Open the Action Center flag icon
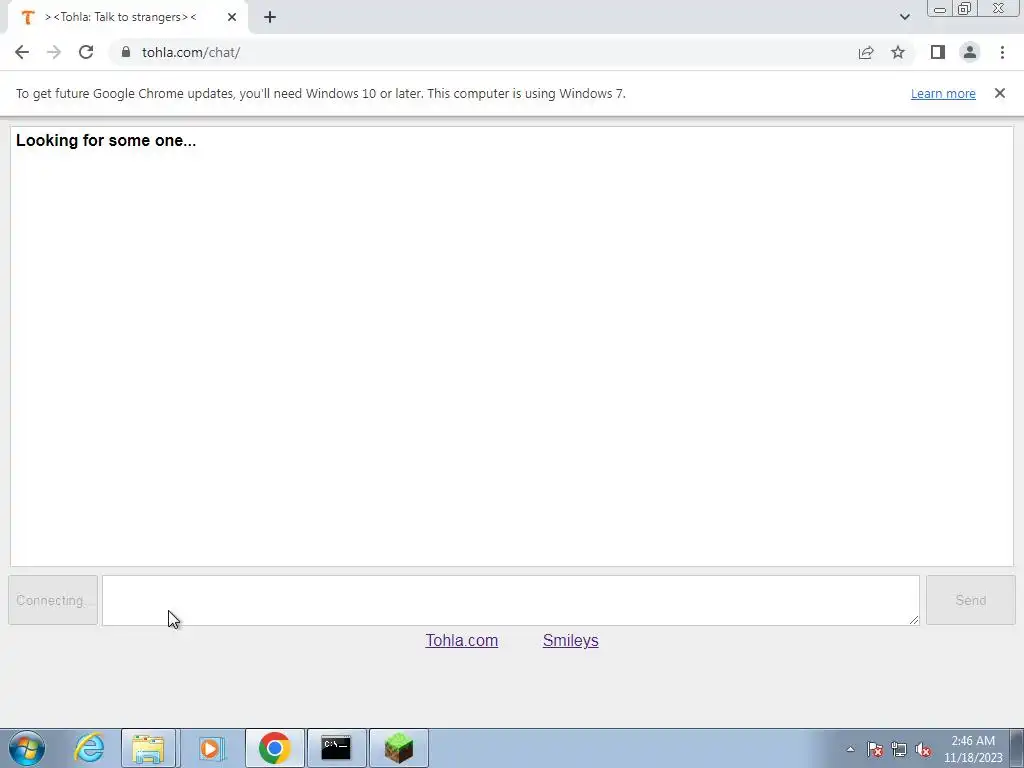 [x=875, y=749]
